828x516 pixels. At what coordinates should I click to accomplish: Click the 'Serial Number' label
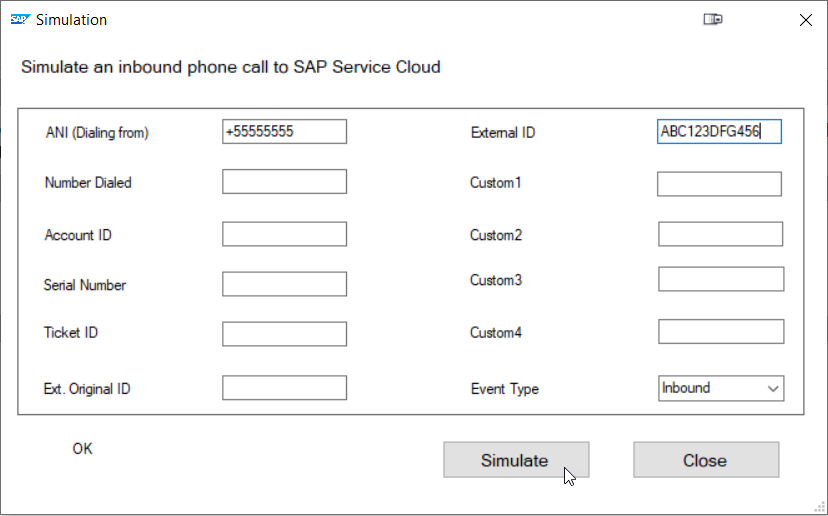85,285
